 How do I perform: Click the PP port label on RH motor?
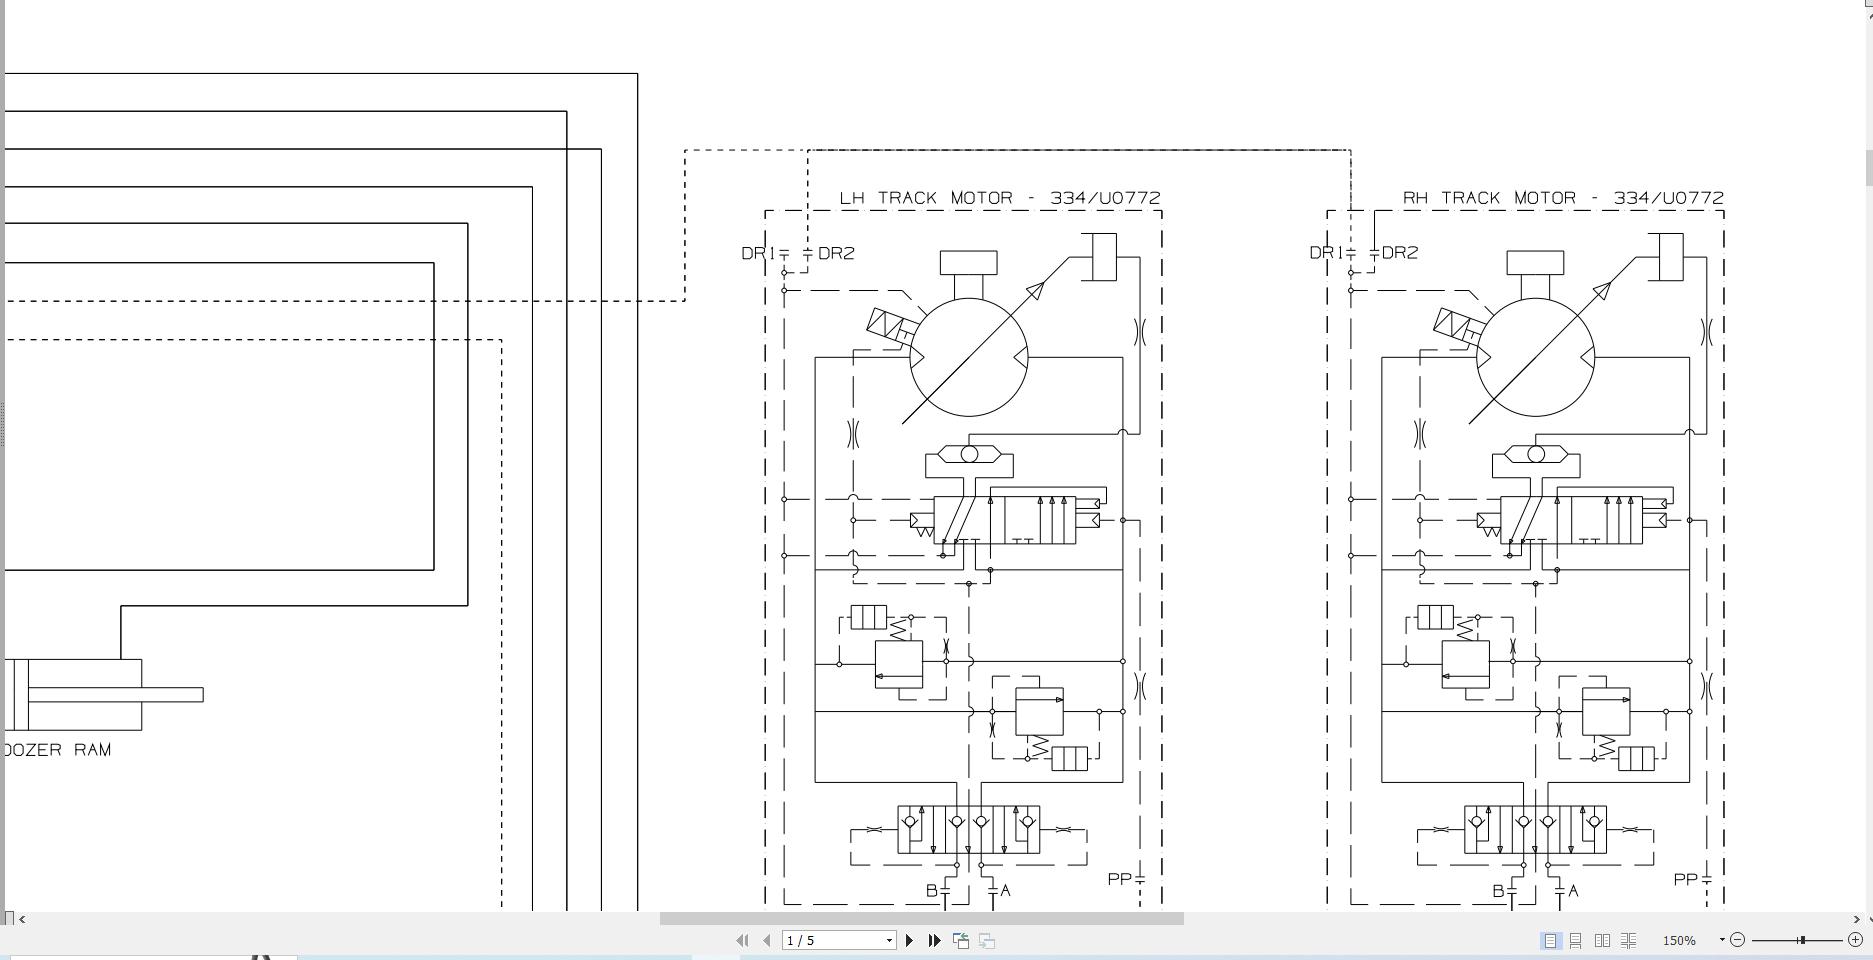pos(1686,879)
